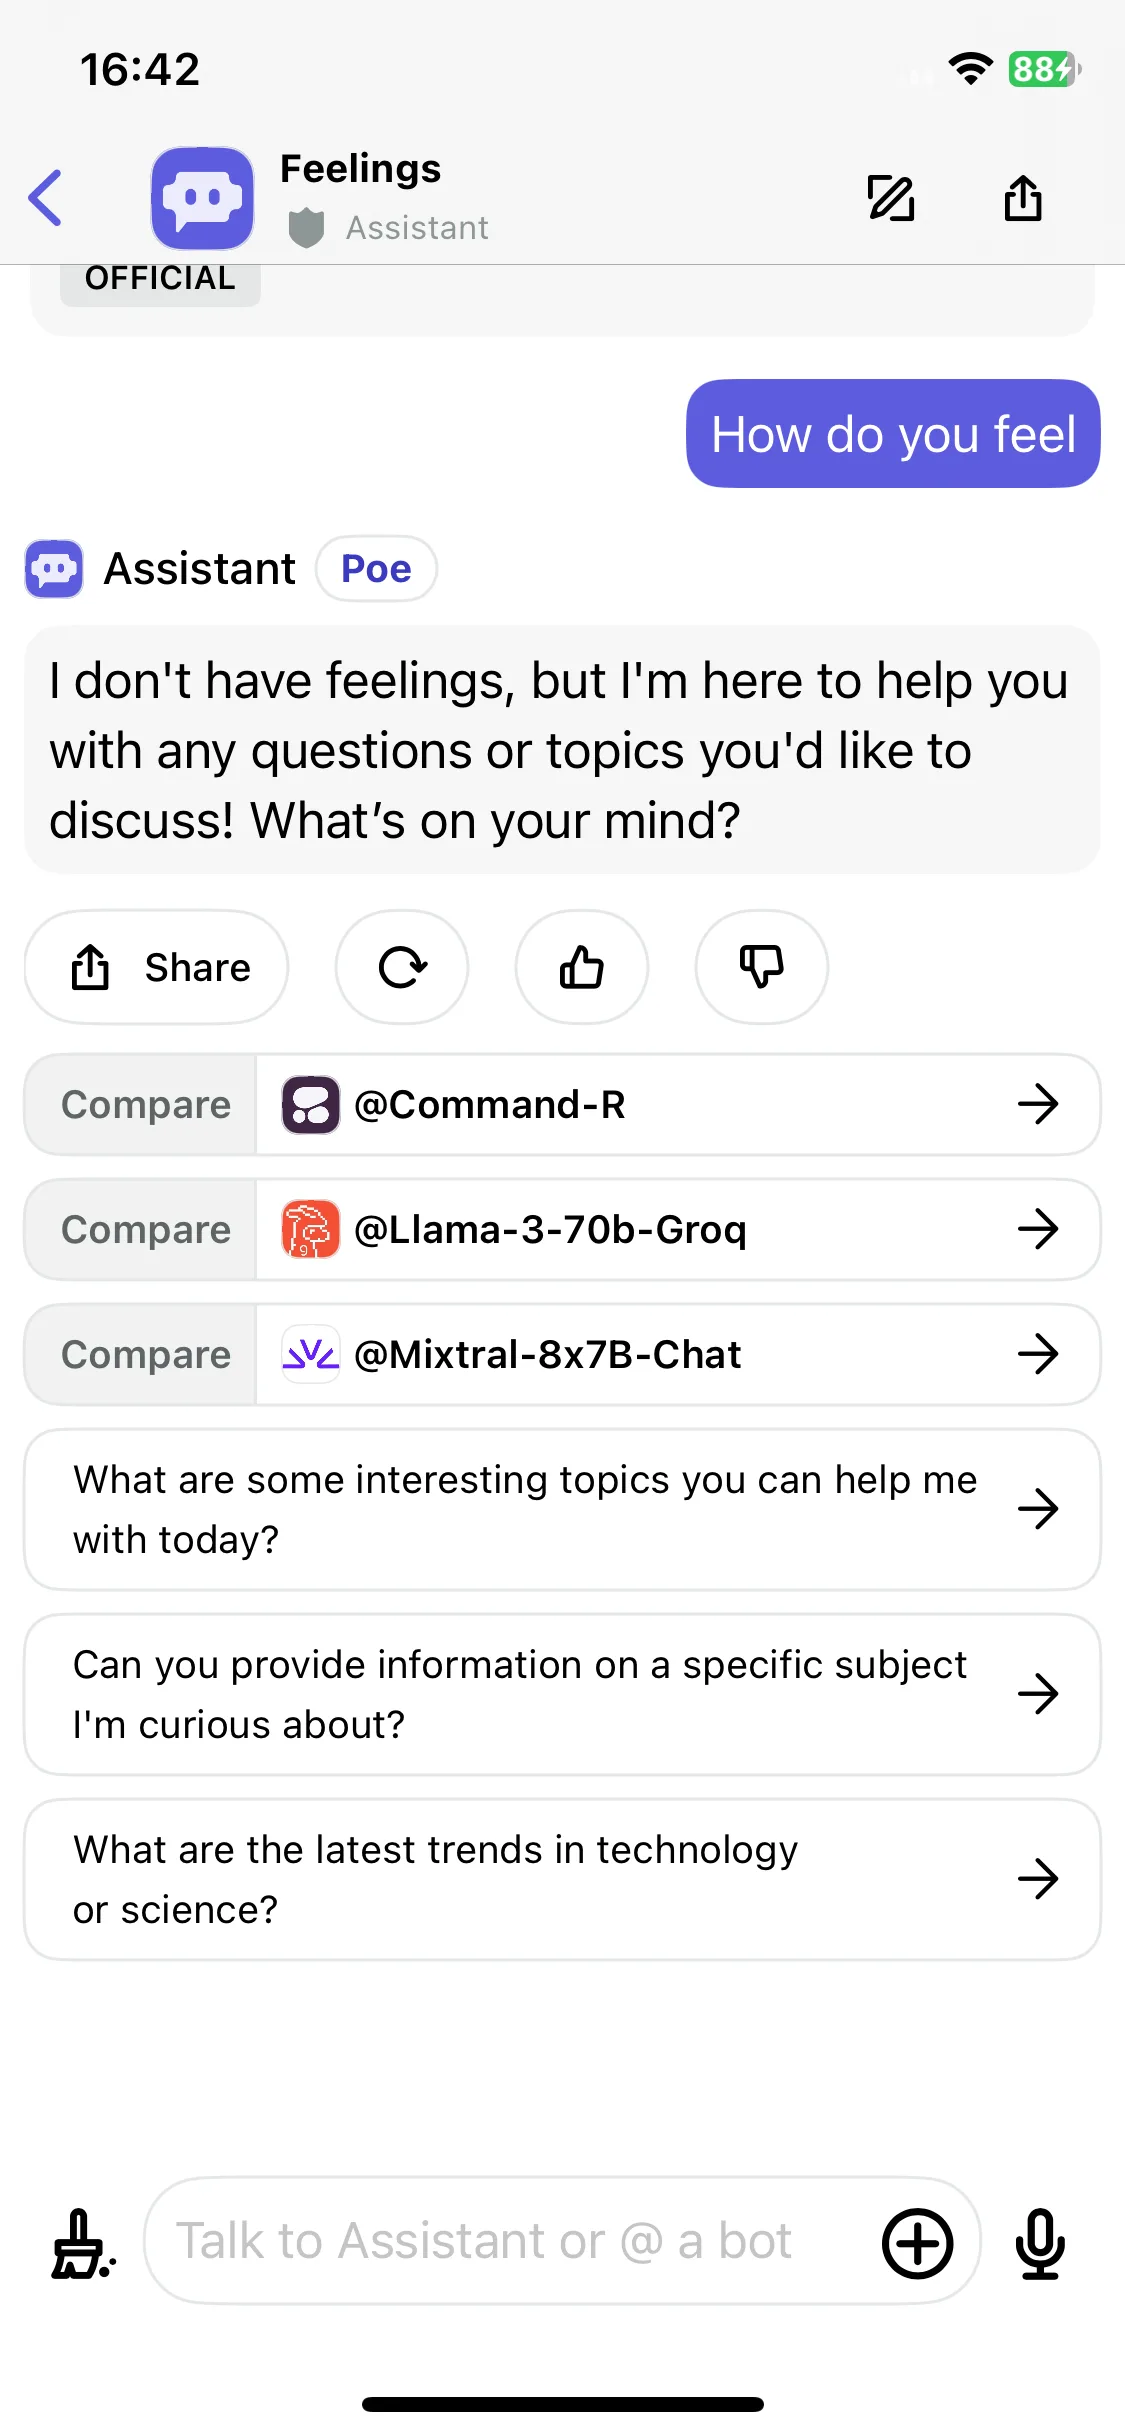
Task: Tap the How do you feel message bubble
Action: (893, 433)
